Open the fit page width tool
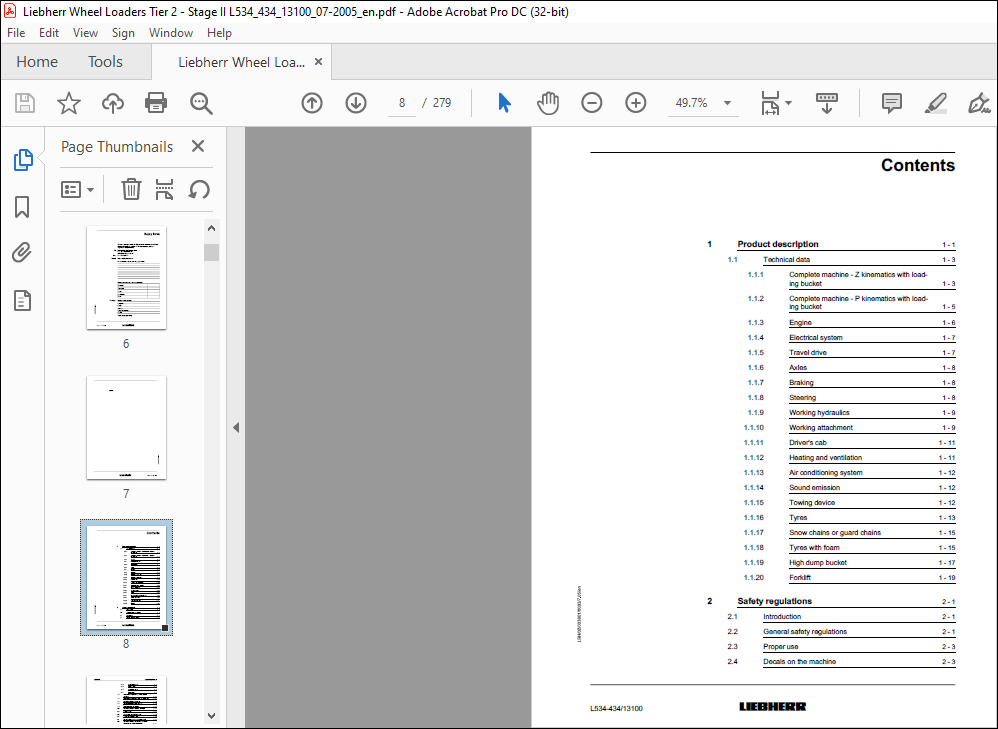The width and height of the screenshot is (998, 729). pos(770,103)
